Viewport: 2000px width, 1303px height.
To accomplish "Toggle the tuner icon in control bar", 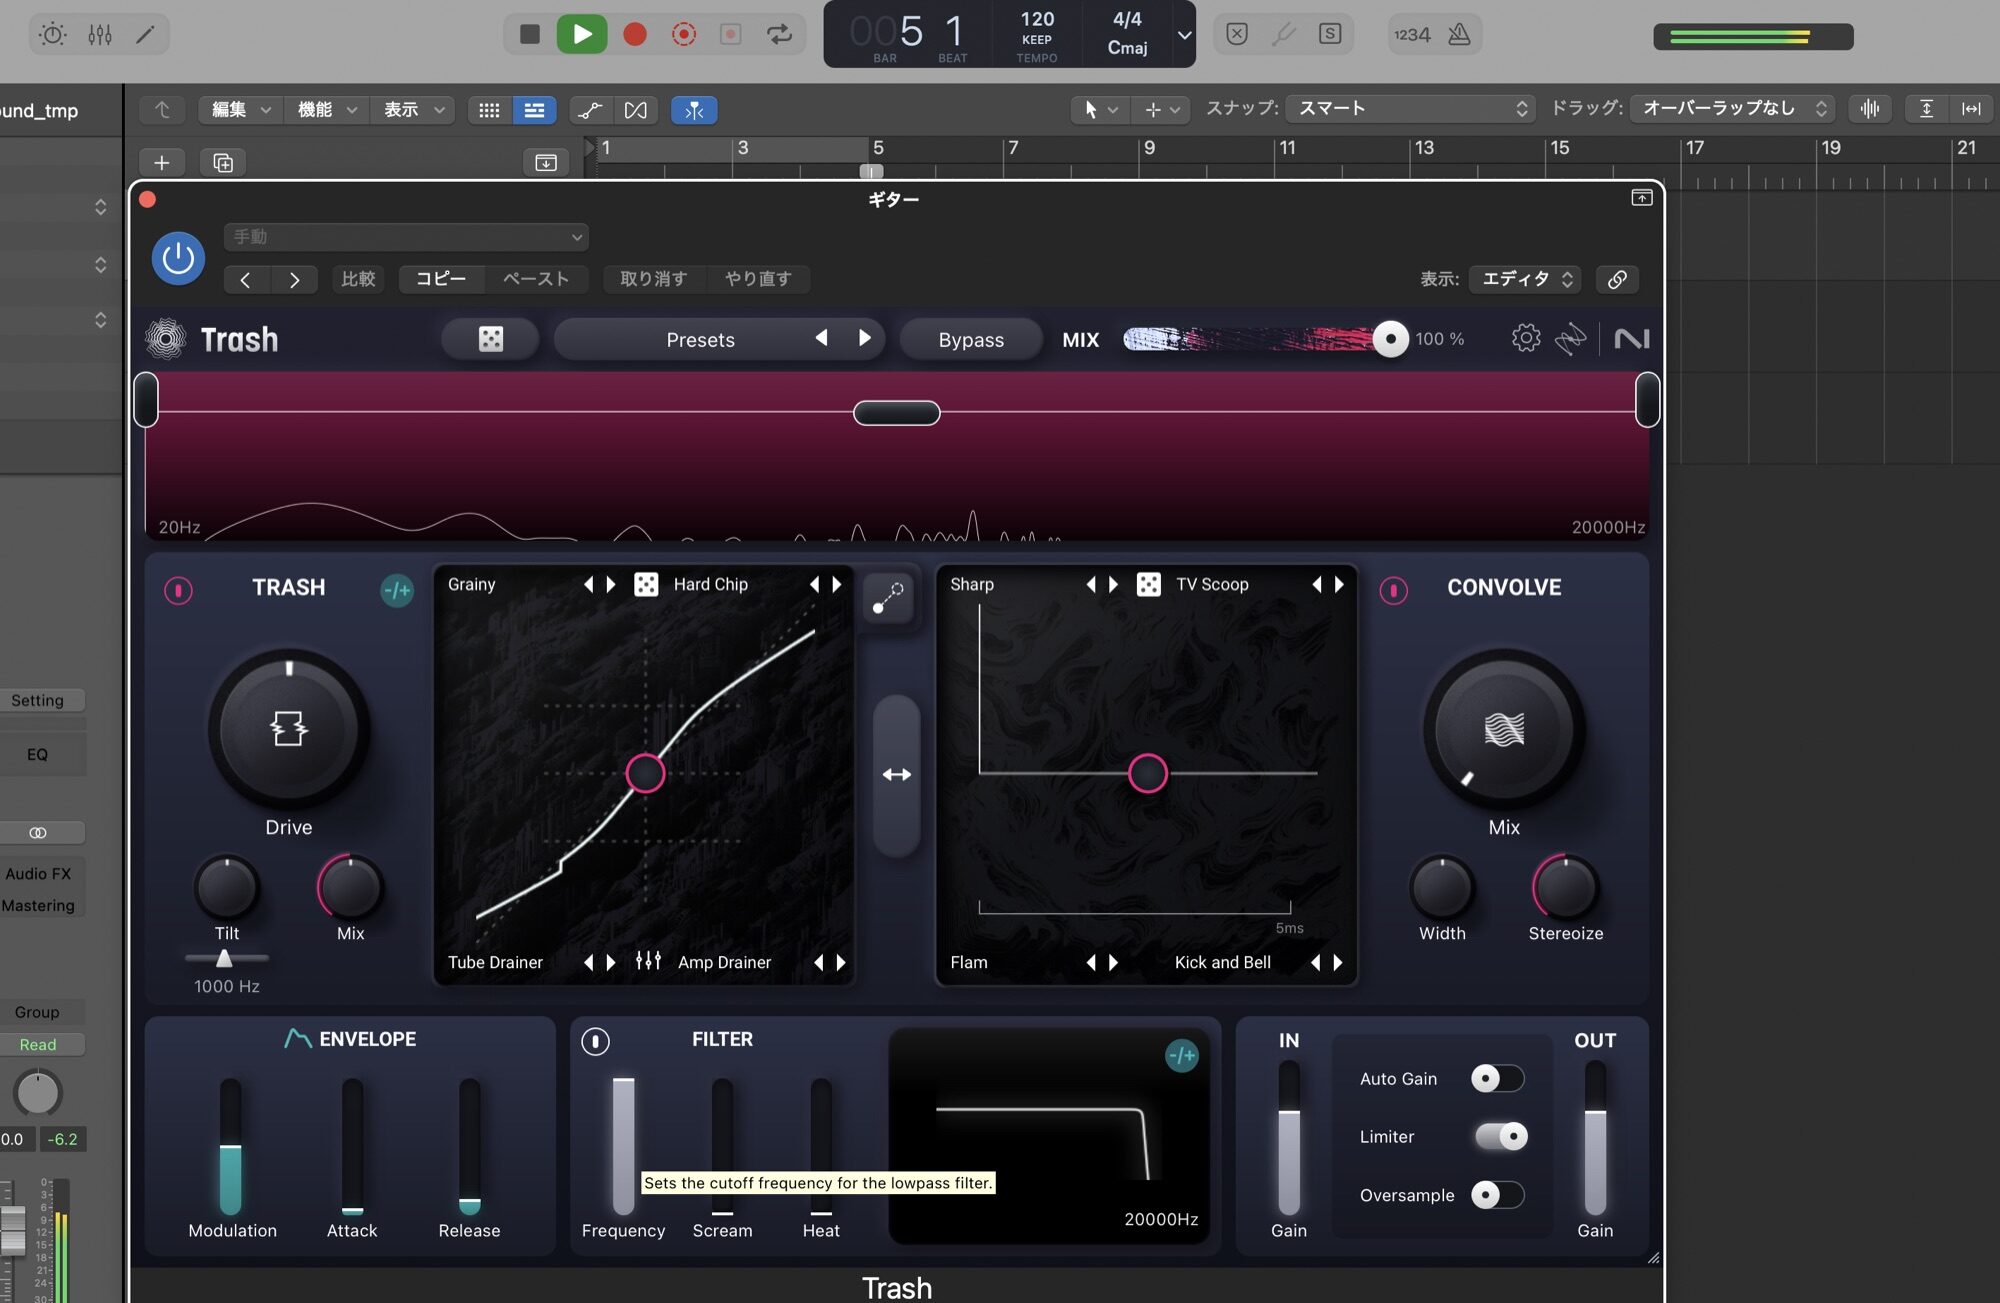I will click(1283, 34).
